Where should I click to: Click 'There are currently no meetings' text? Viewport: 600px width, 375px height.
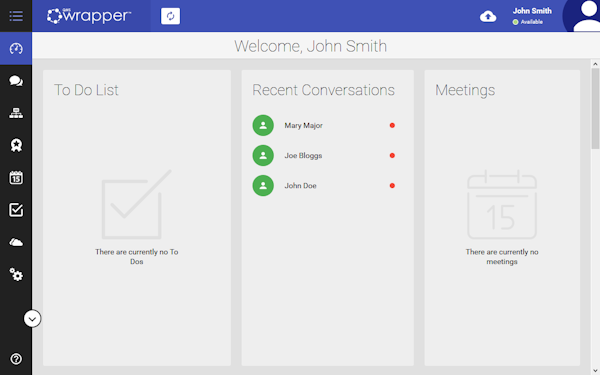pos(502,257)
